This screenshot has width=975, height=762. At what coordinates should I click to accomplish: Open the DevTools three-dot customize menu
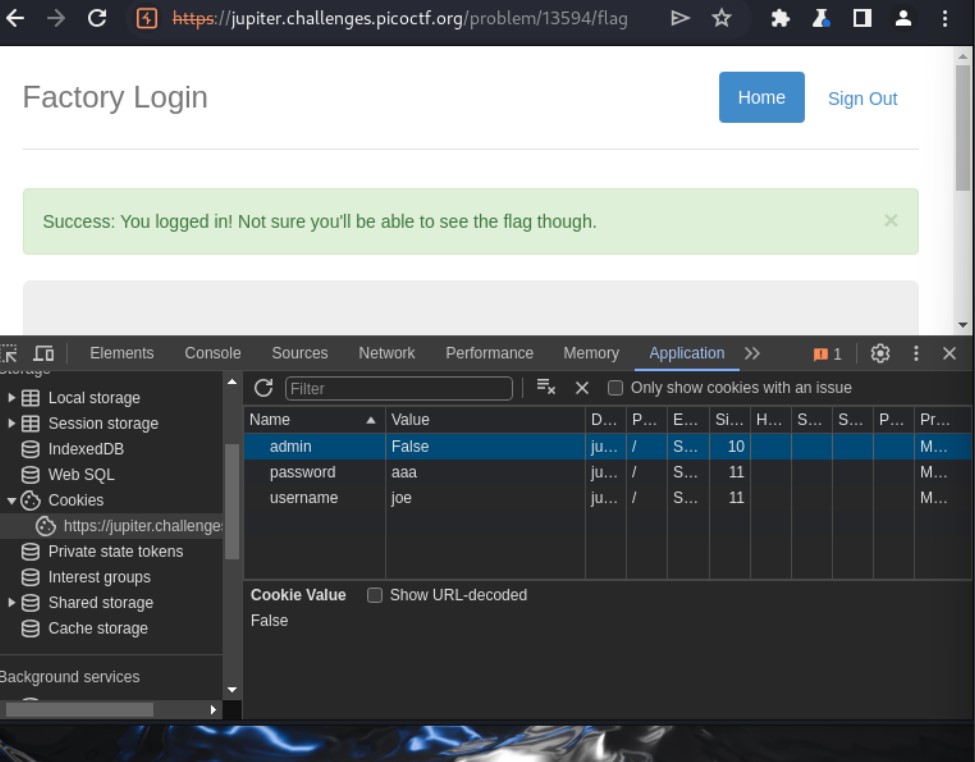pos(916,353)
